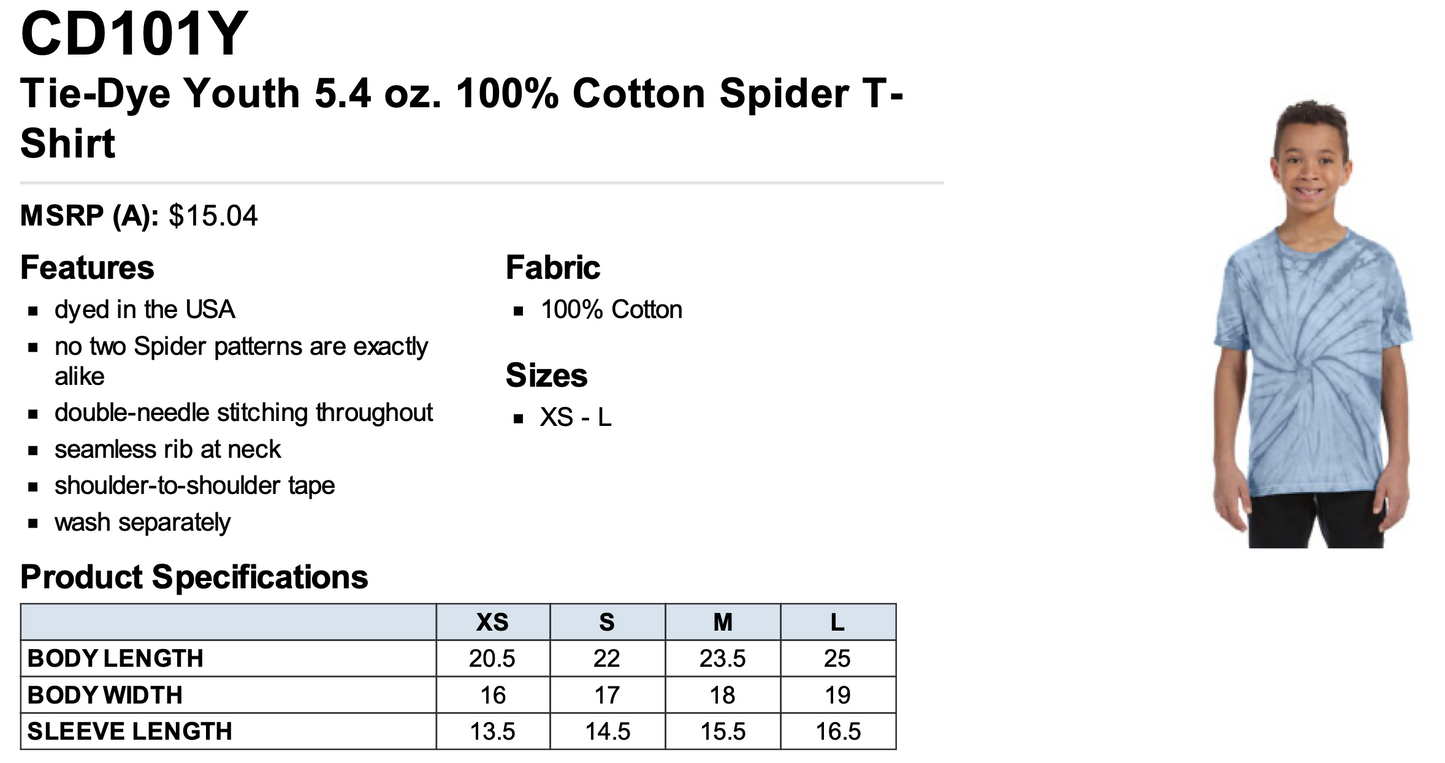Click the 20.5 body length cell

click(x=492, y=658)
